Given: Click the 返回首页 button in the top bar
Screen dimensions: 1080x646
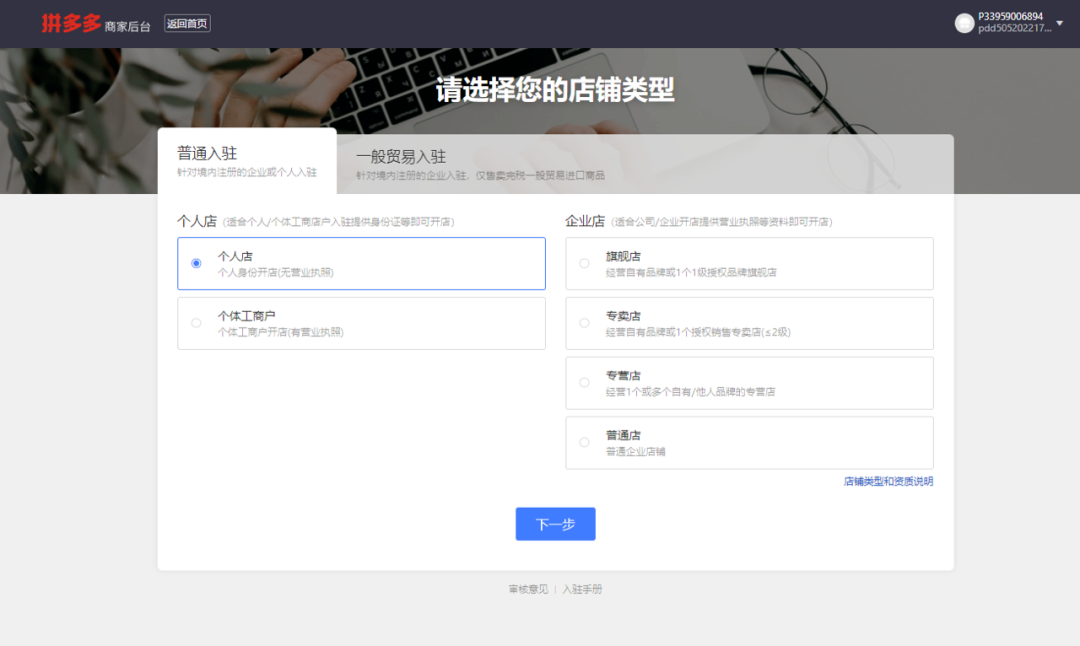Looking at the screenshot, I should [x=186, y=23].
